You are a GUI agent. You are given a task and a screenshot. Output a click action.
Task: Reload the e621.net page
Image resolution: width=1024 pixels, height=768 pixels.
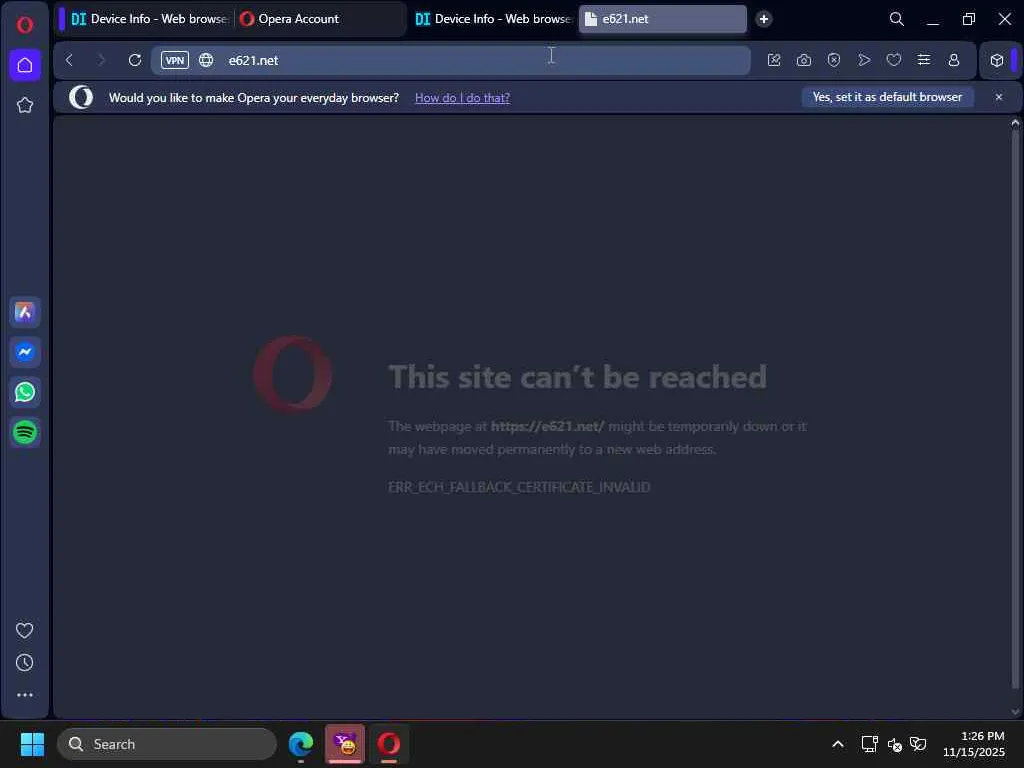(x=135, y=60)
